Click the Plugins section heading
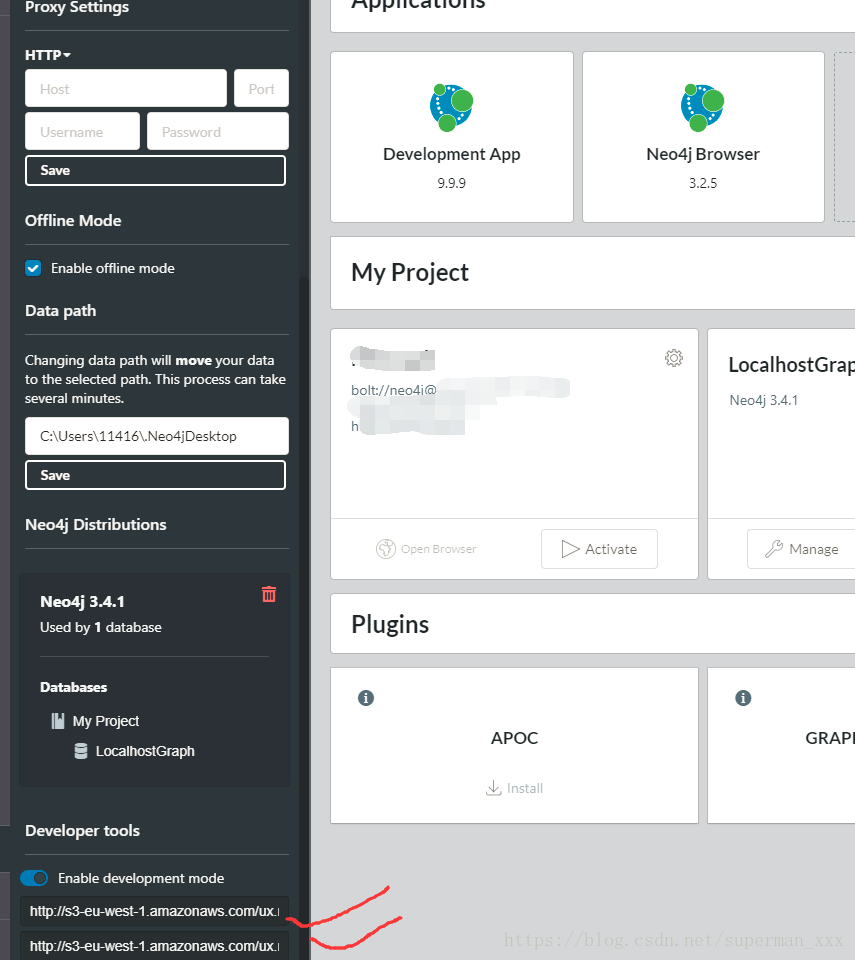The image size is (855, 960). pos(390,624)
